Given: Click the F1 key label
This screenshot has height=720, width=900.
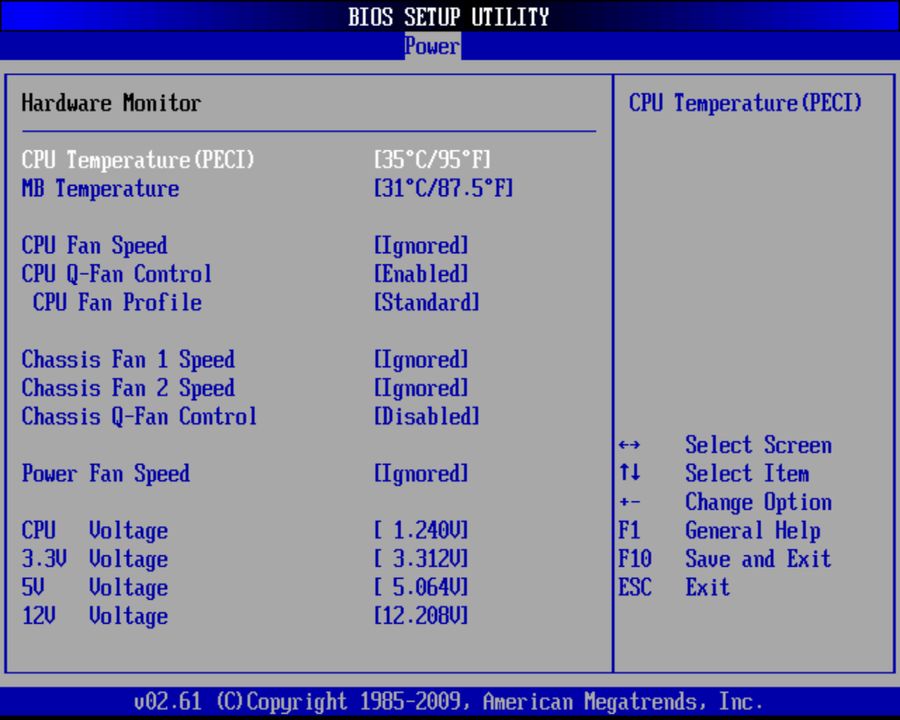Looking at the screenshot, I should pos(630,530).
